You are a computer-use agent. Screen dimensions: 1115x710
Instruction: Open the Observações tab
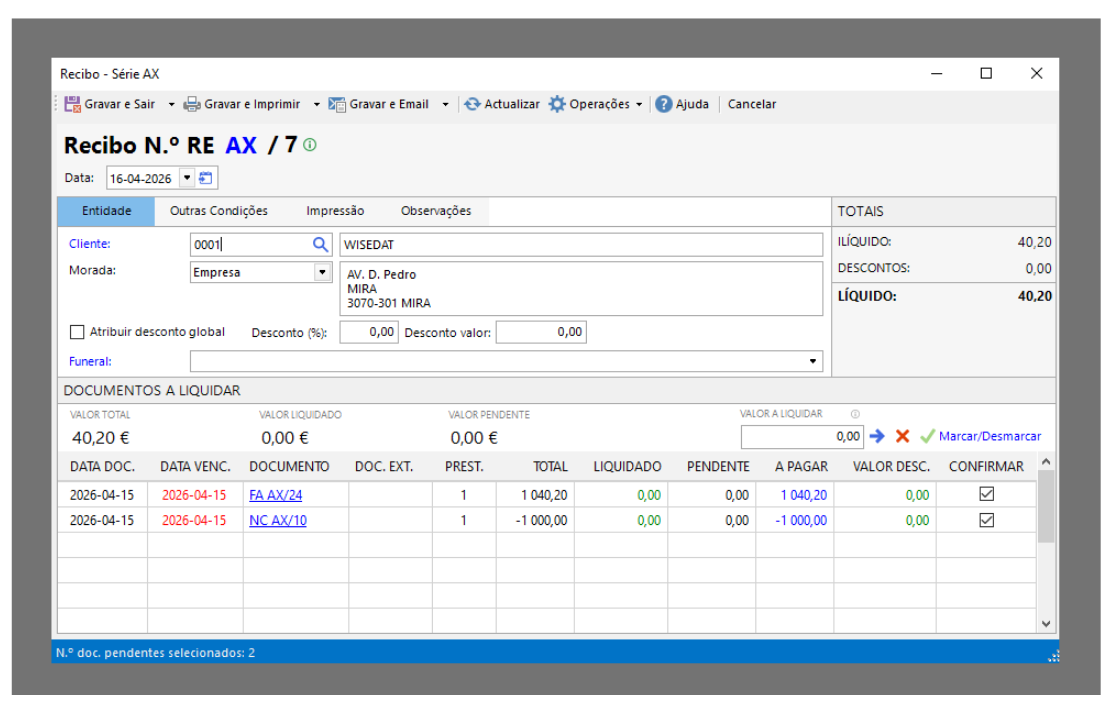(435, 211)
